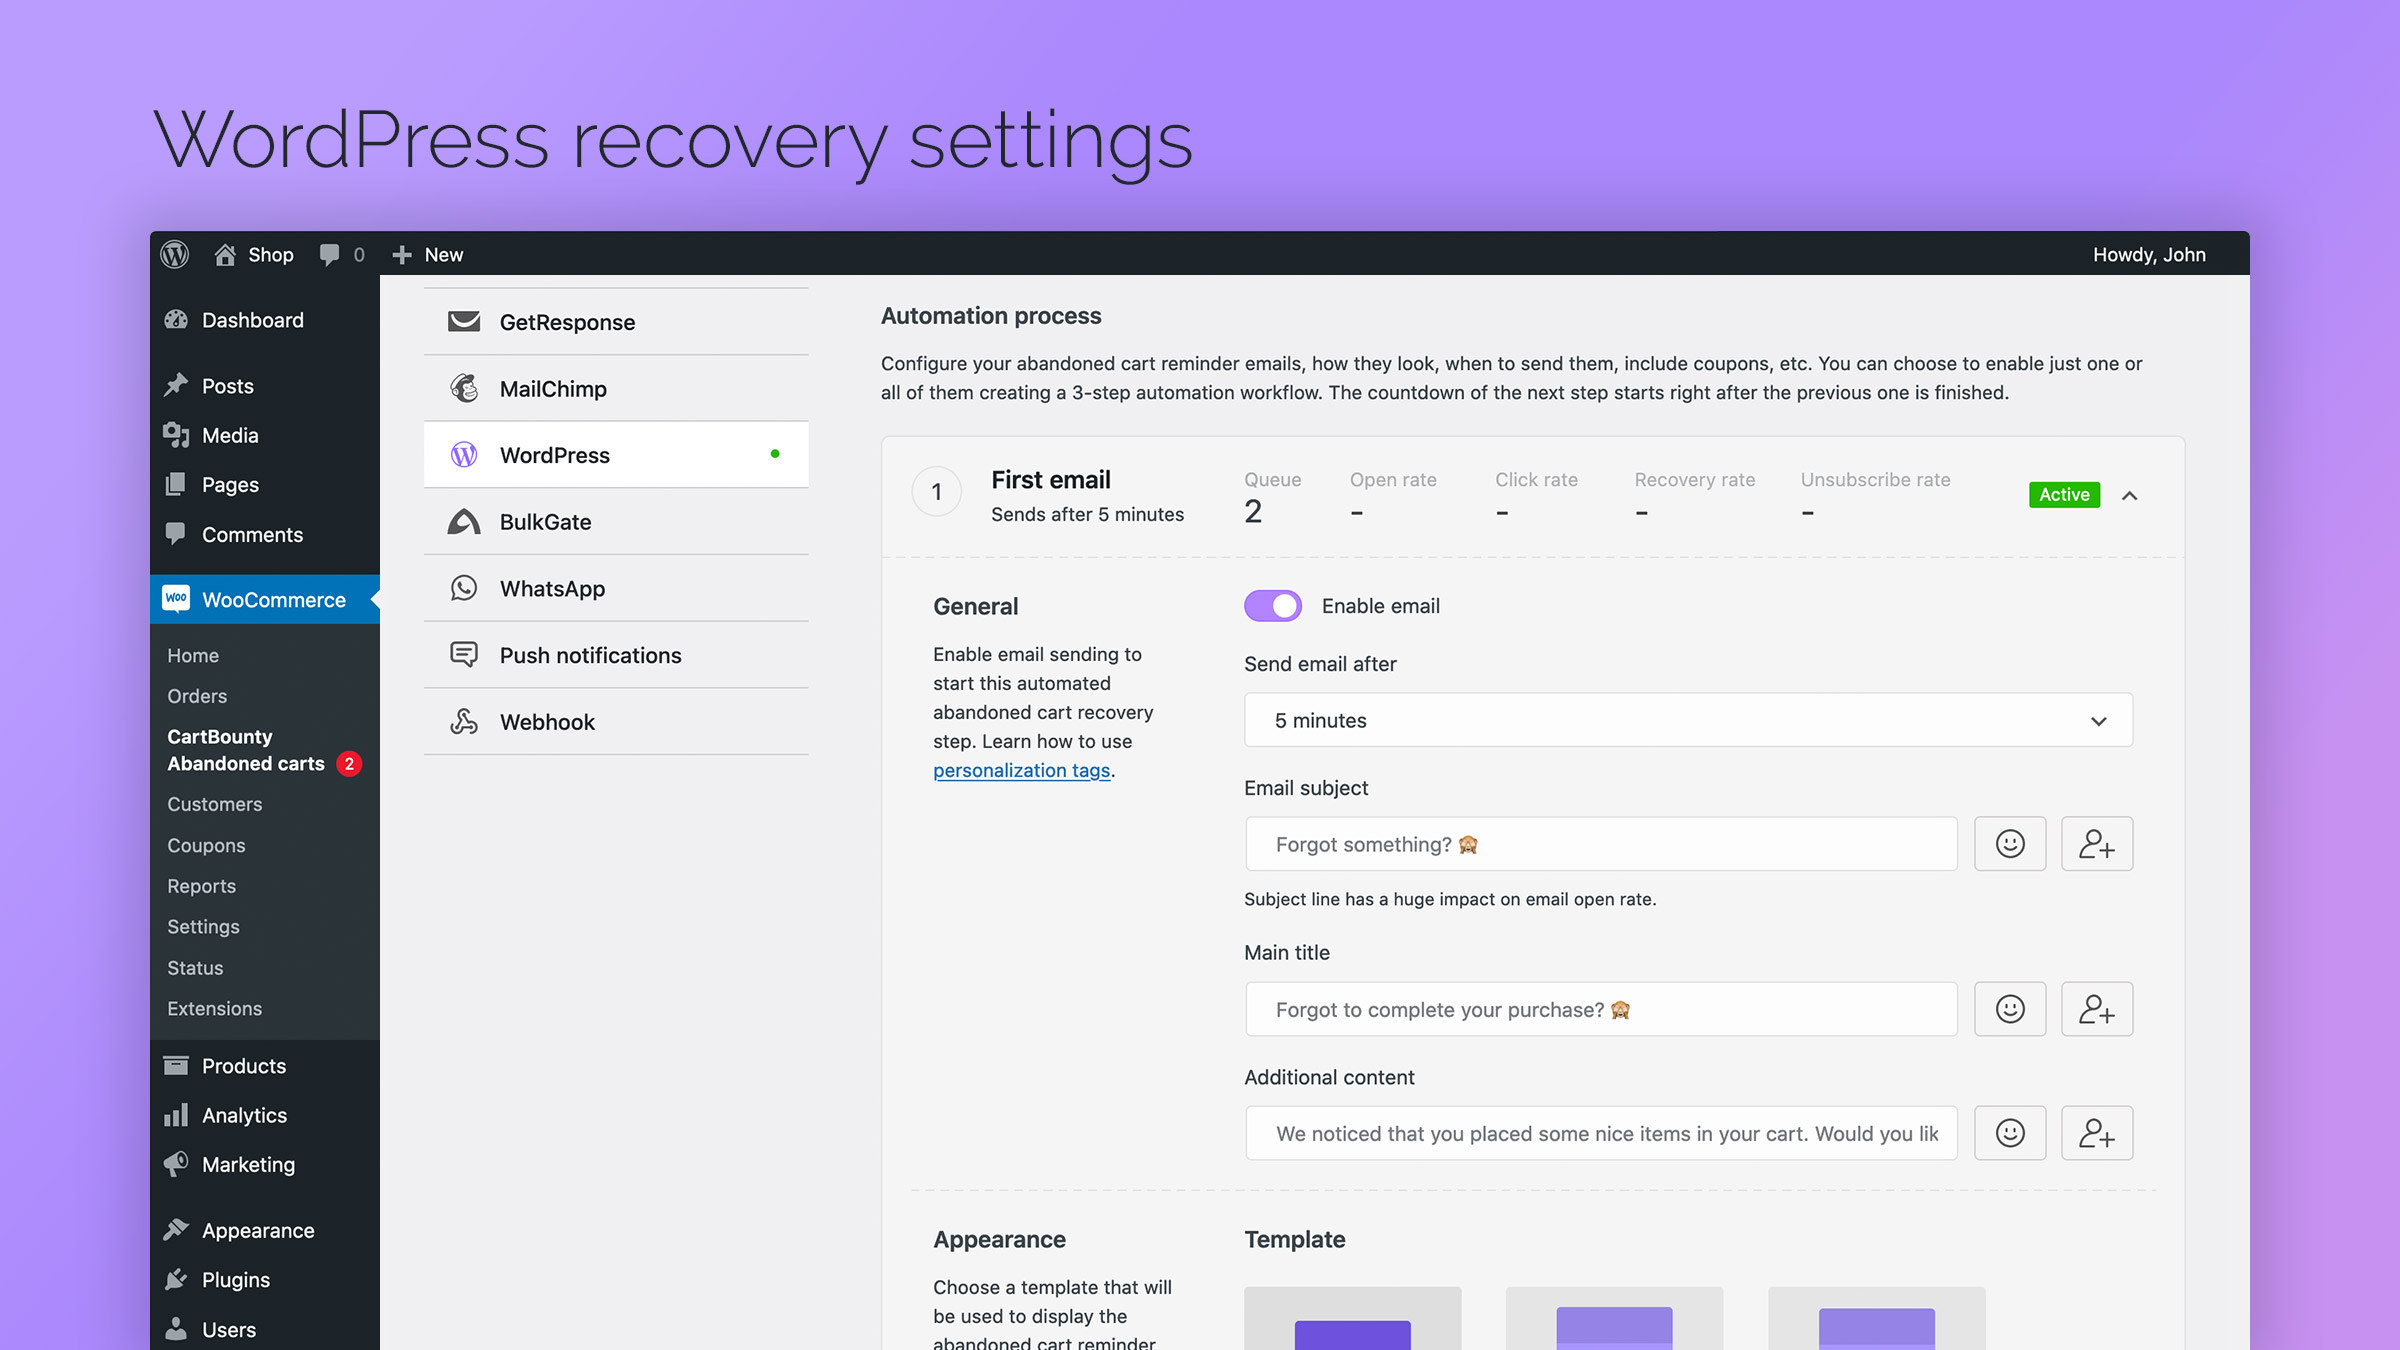Disable the Enable email toggle
2400x1350 pixels.
tap(1273, 605)
